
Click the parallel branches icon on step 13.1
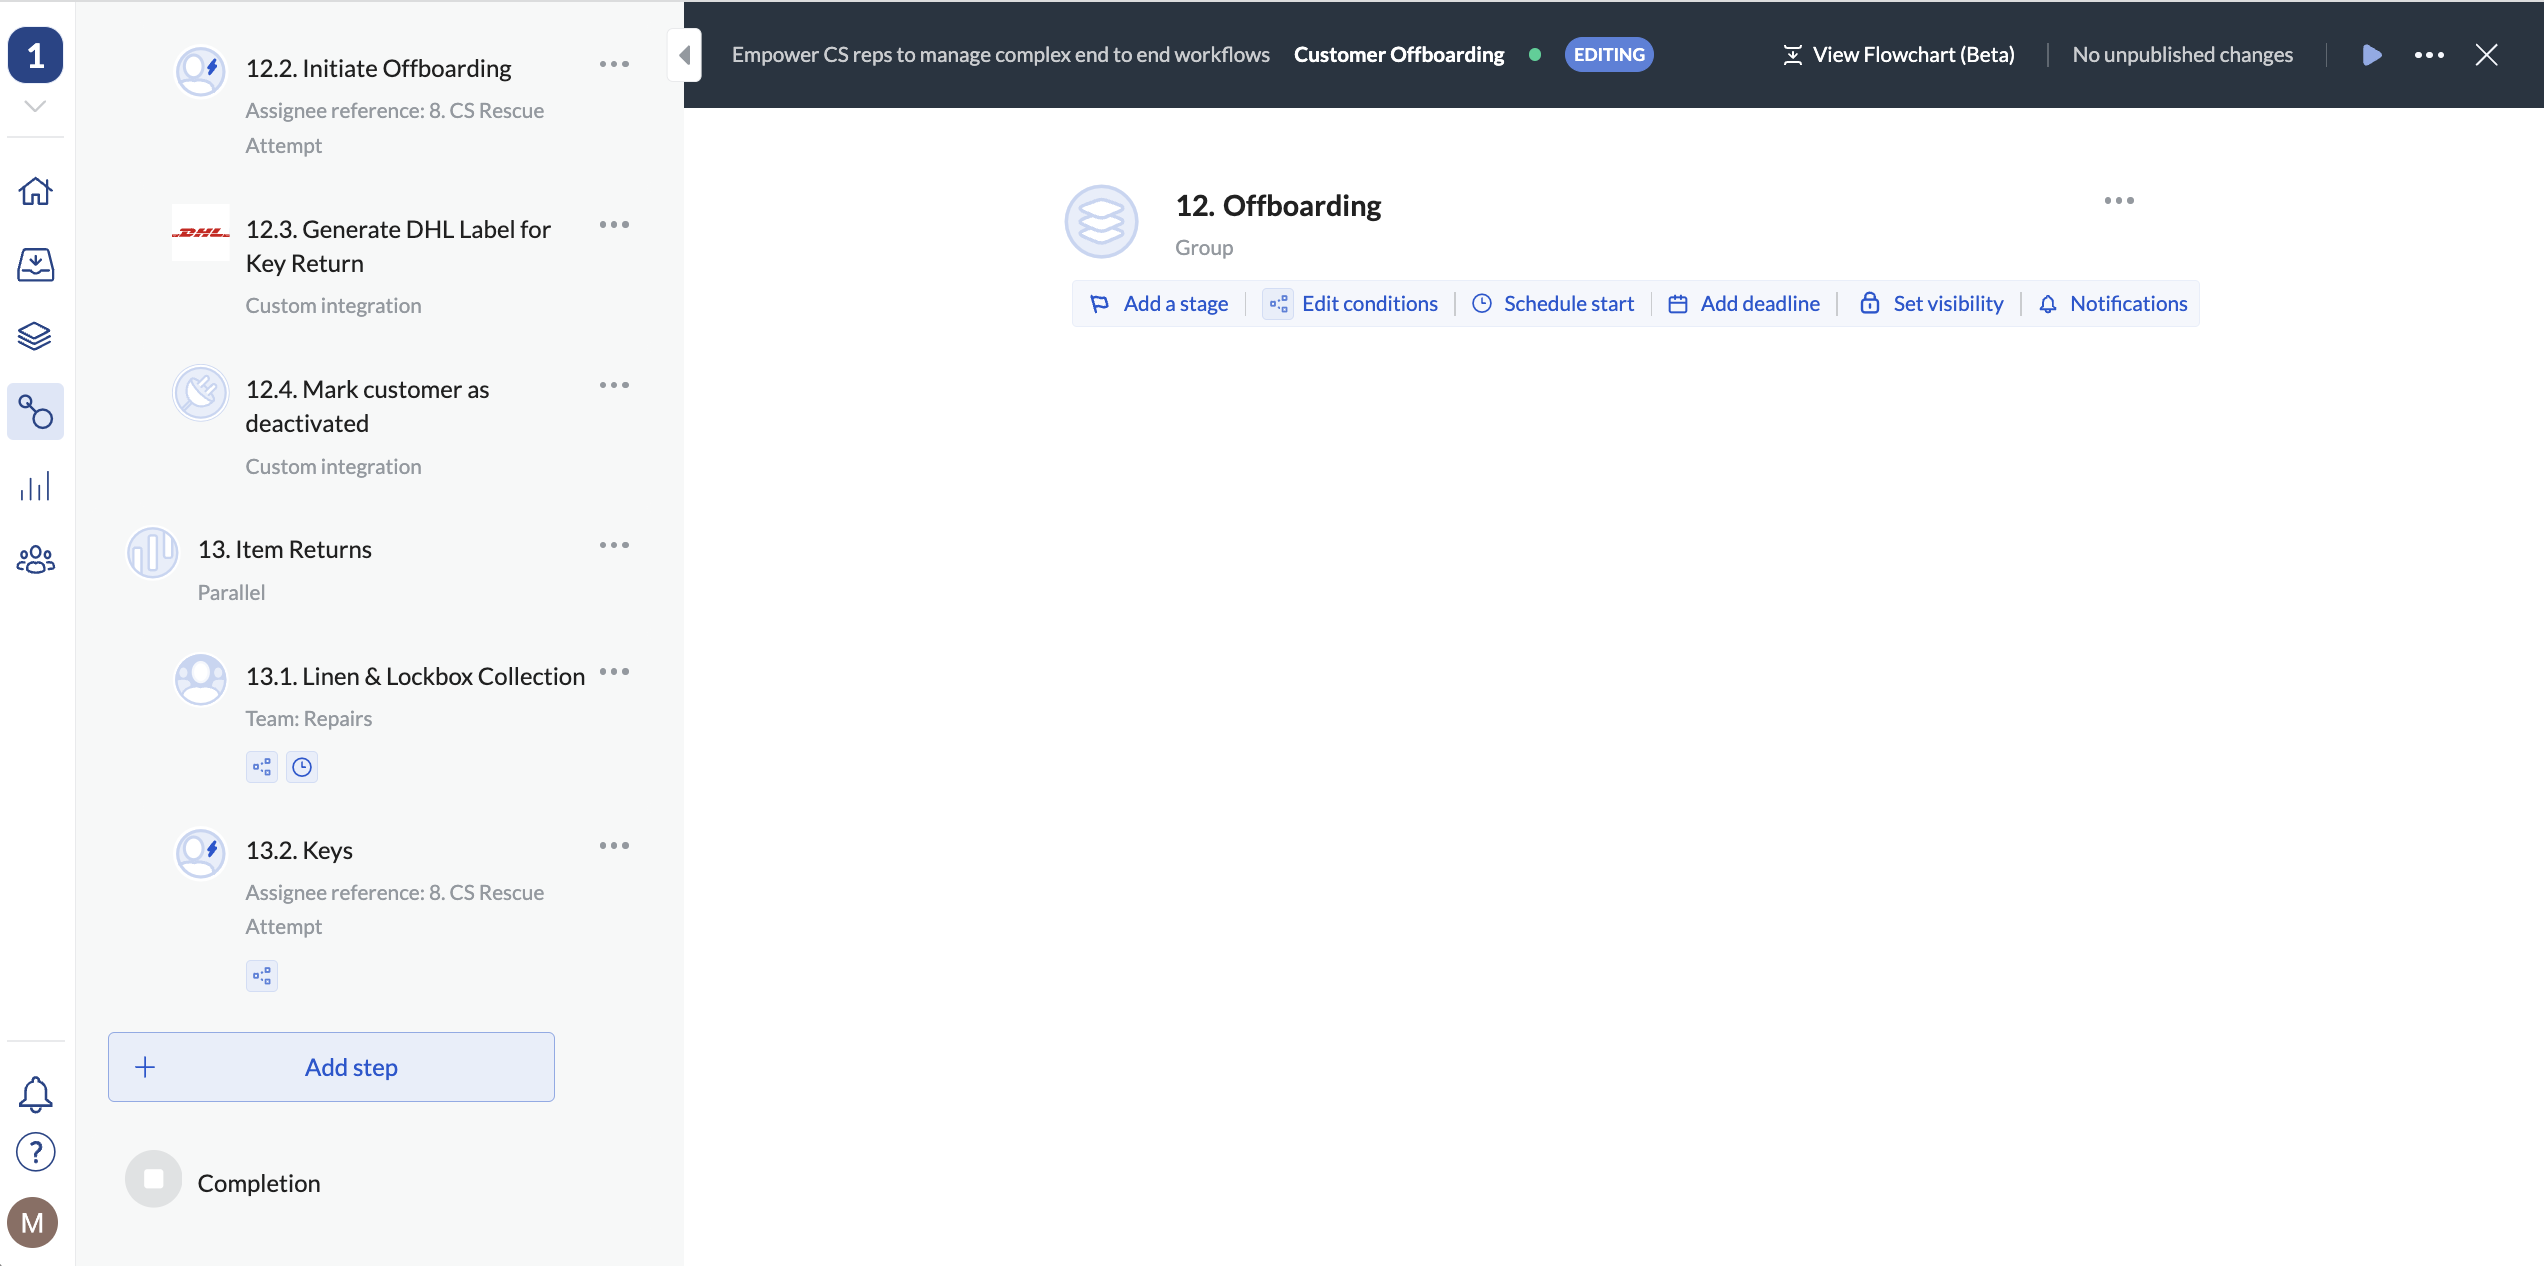tap(261, 766)
